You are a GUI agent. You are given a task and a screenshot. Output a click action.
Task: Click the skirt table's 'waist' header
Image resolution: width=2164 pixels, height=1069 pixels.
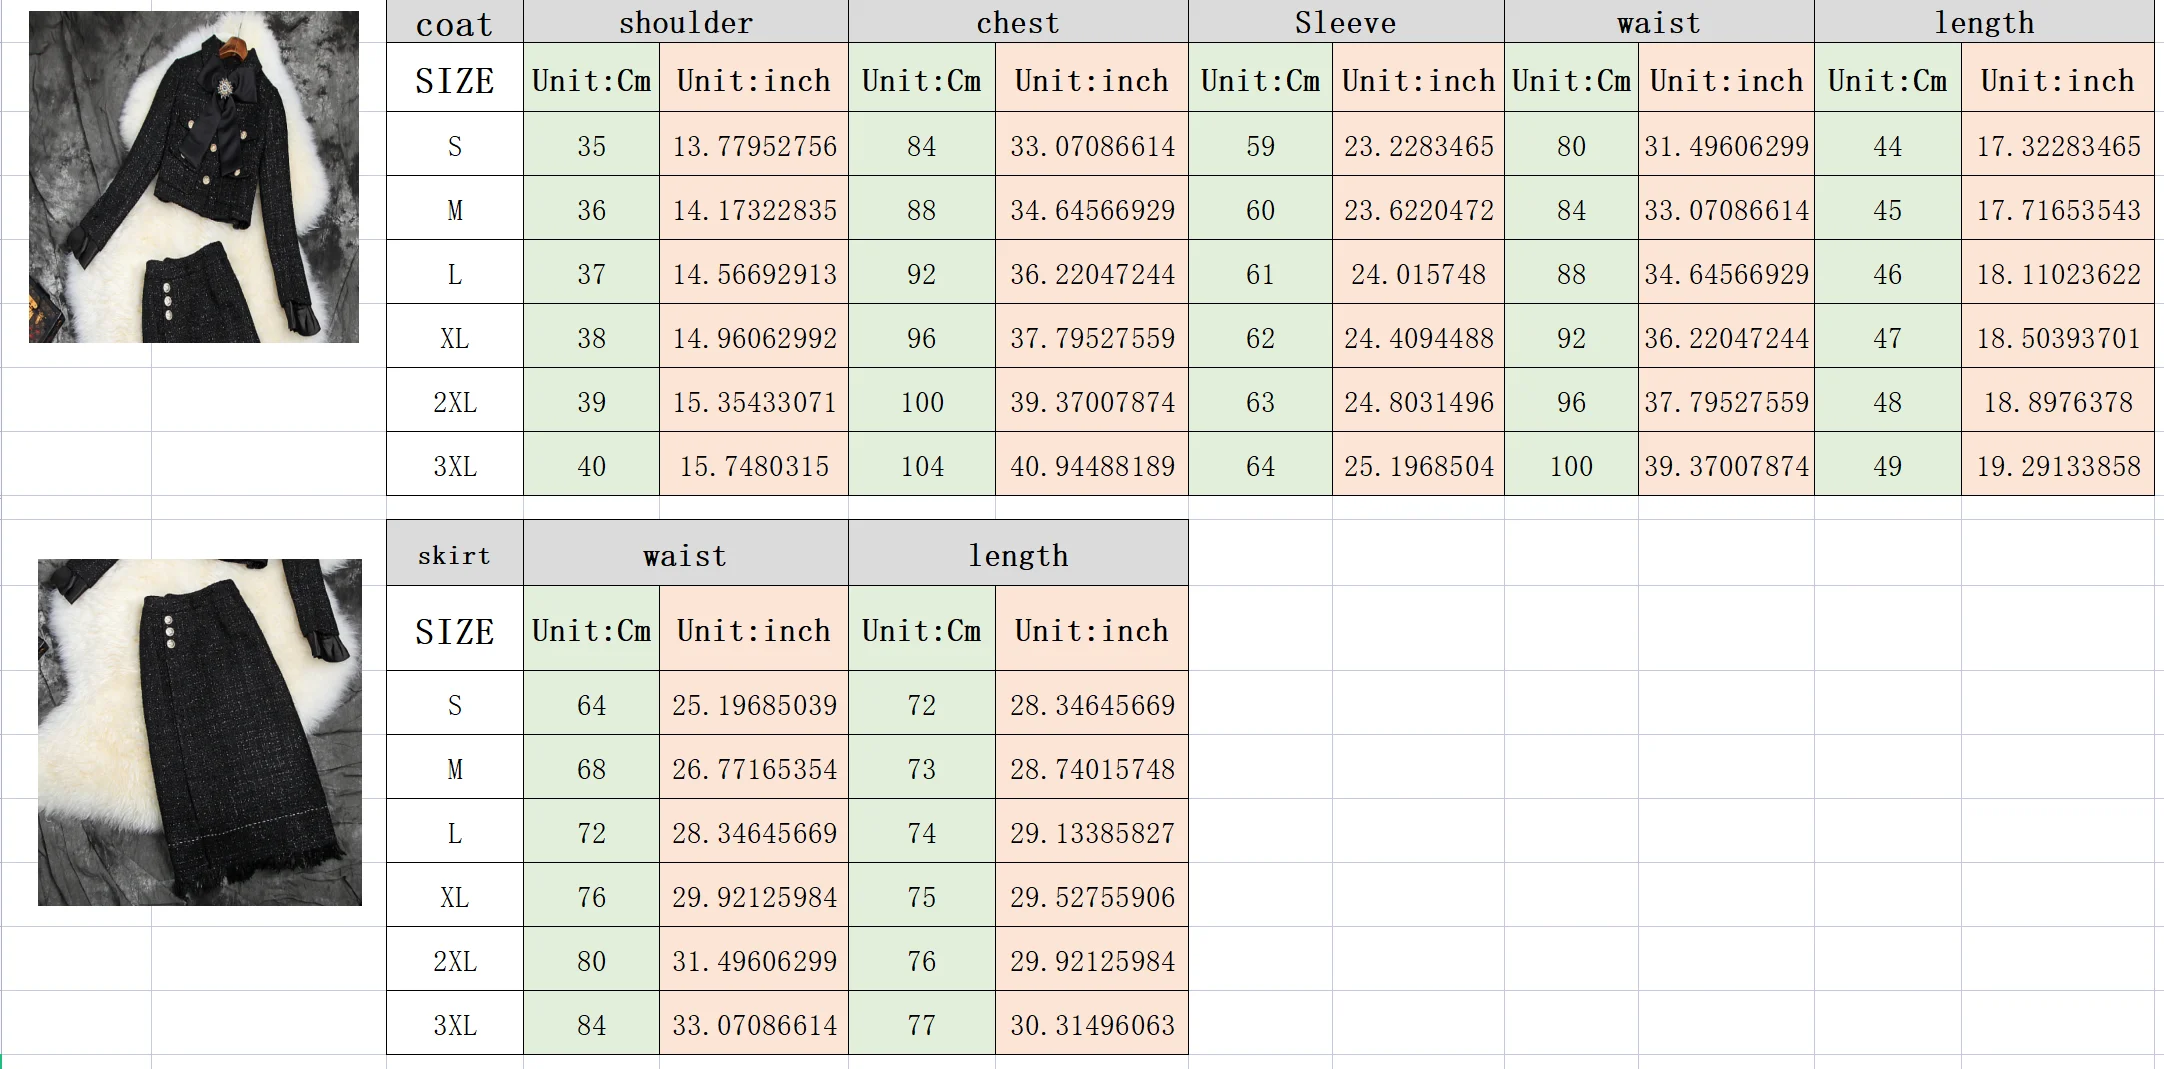point(686,554)
